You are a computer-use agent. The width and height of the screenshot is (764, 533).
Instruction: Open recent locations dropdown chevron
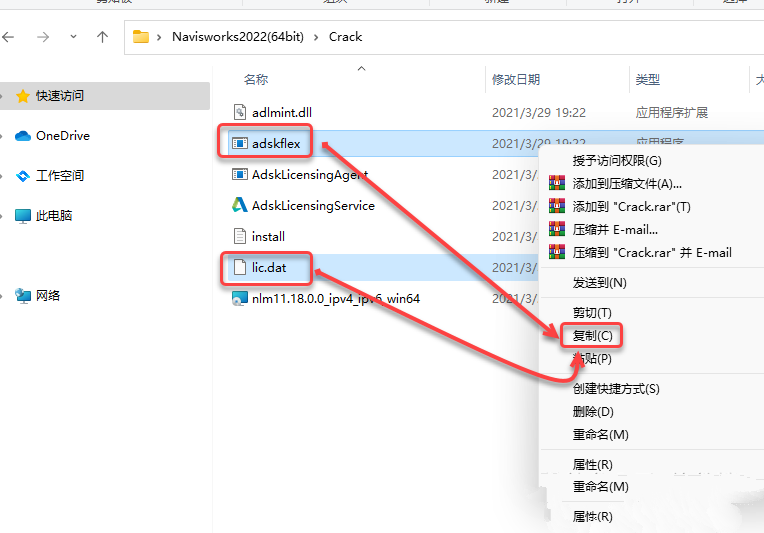tap(73, 37)
